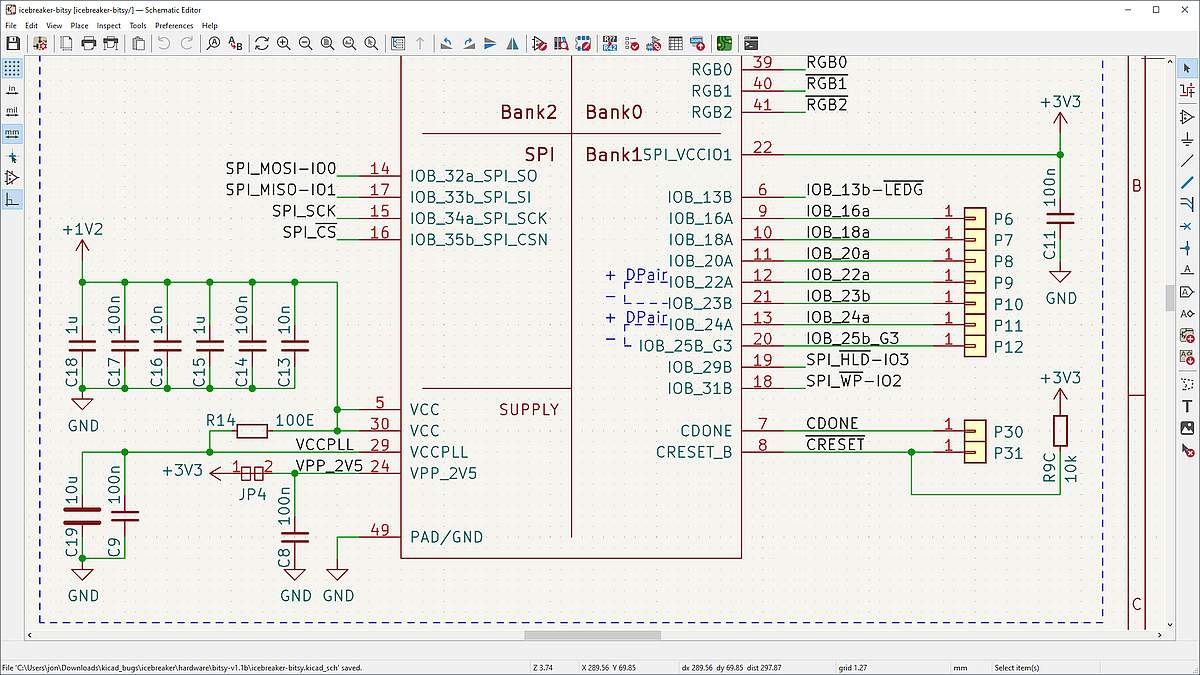Screen dimensions: 1200x675
Task: Switch units to mils
Action: (x=12, y=111)
